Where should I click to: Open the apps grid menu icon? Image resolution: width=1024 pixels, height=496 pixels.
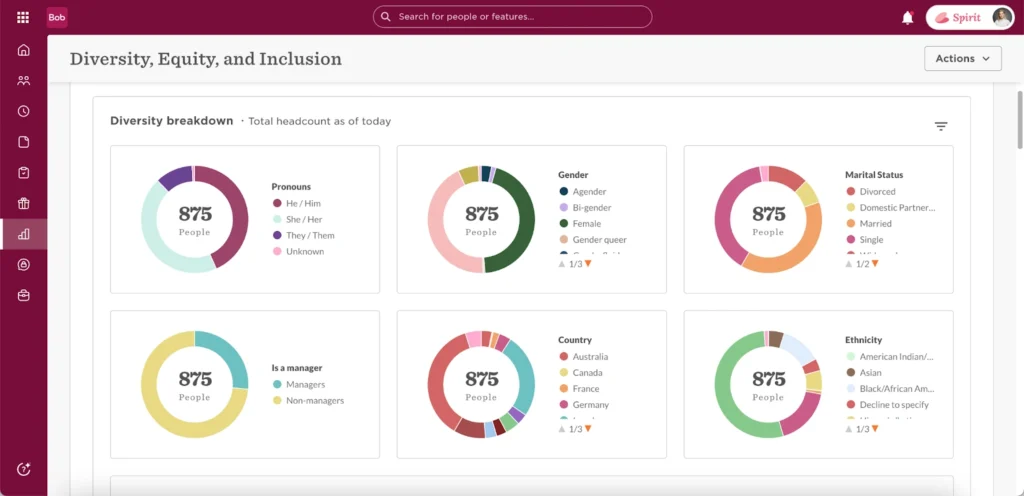[x=23, y=17]
